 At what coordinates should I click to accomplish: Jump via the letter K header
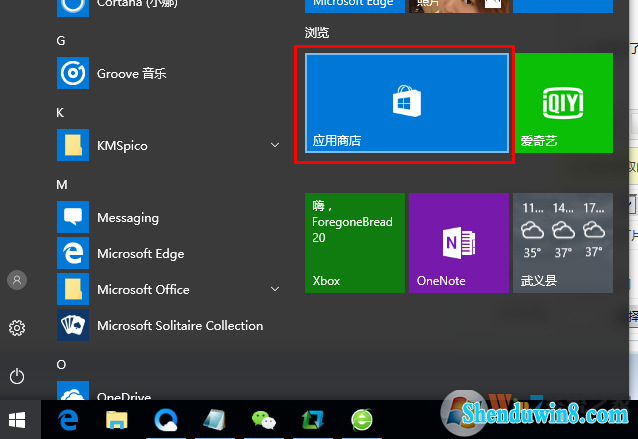(60, 113)
